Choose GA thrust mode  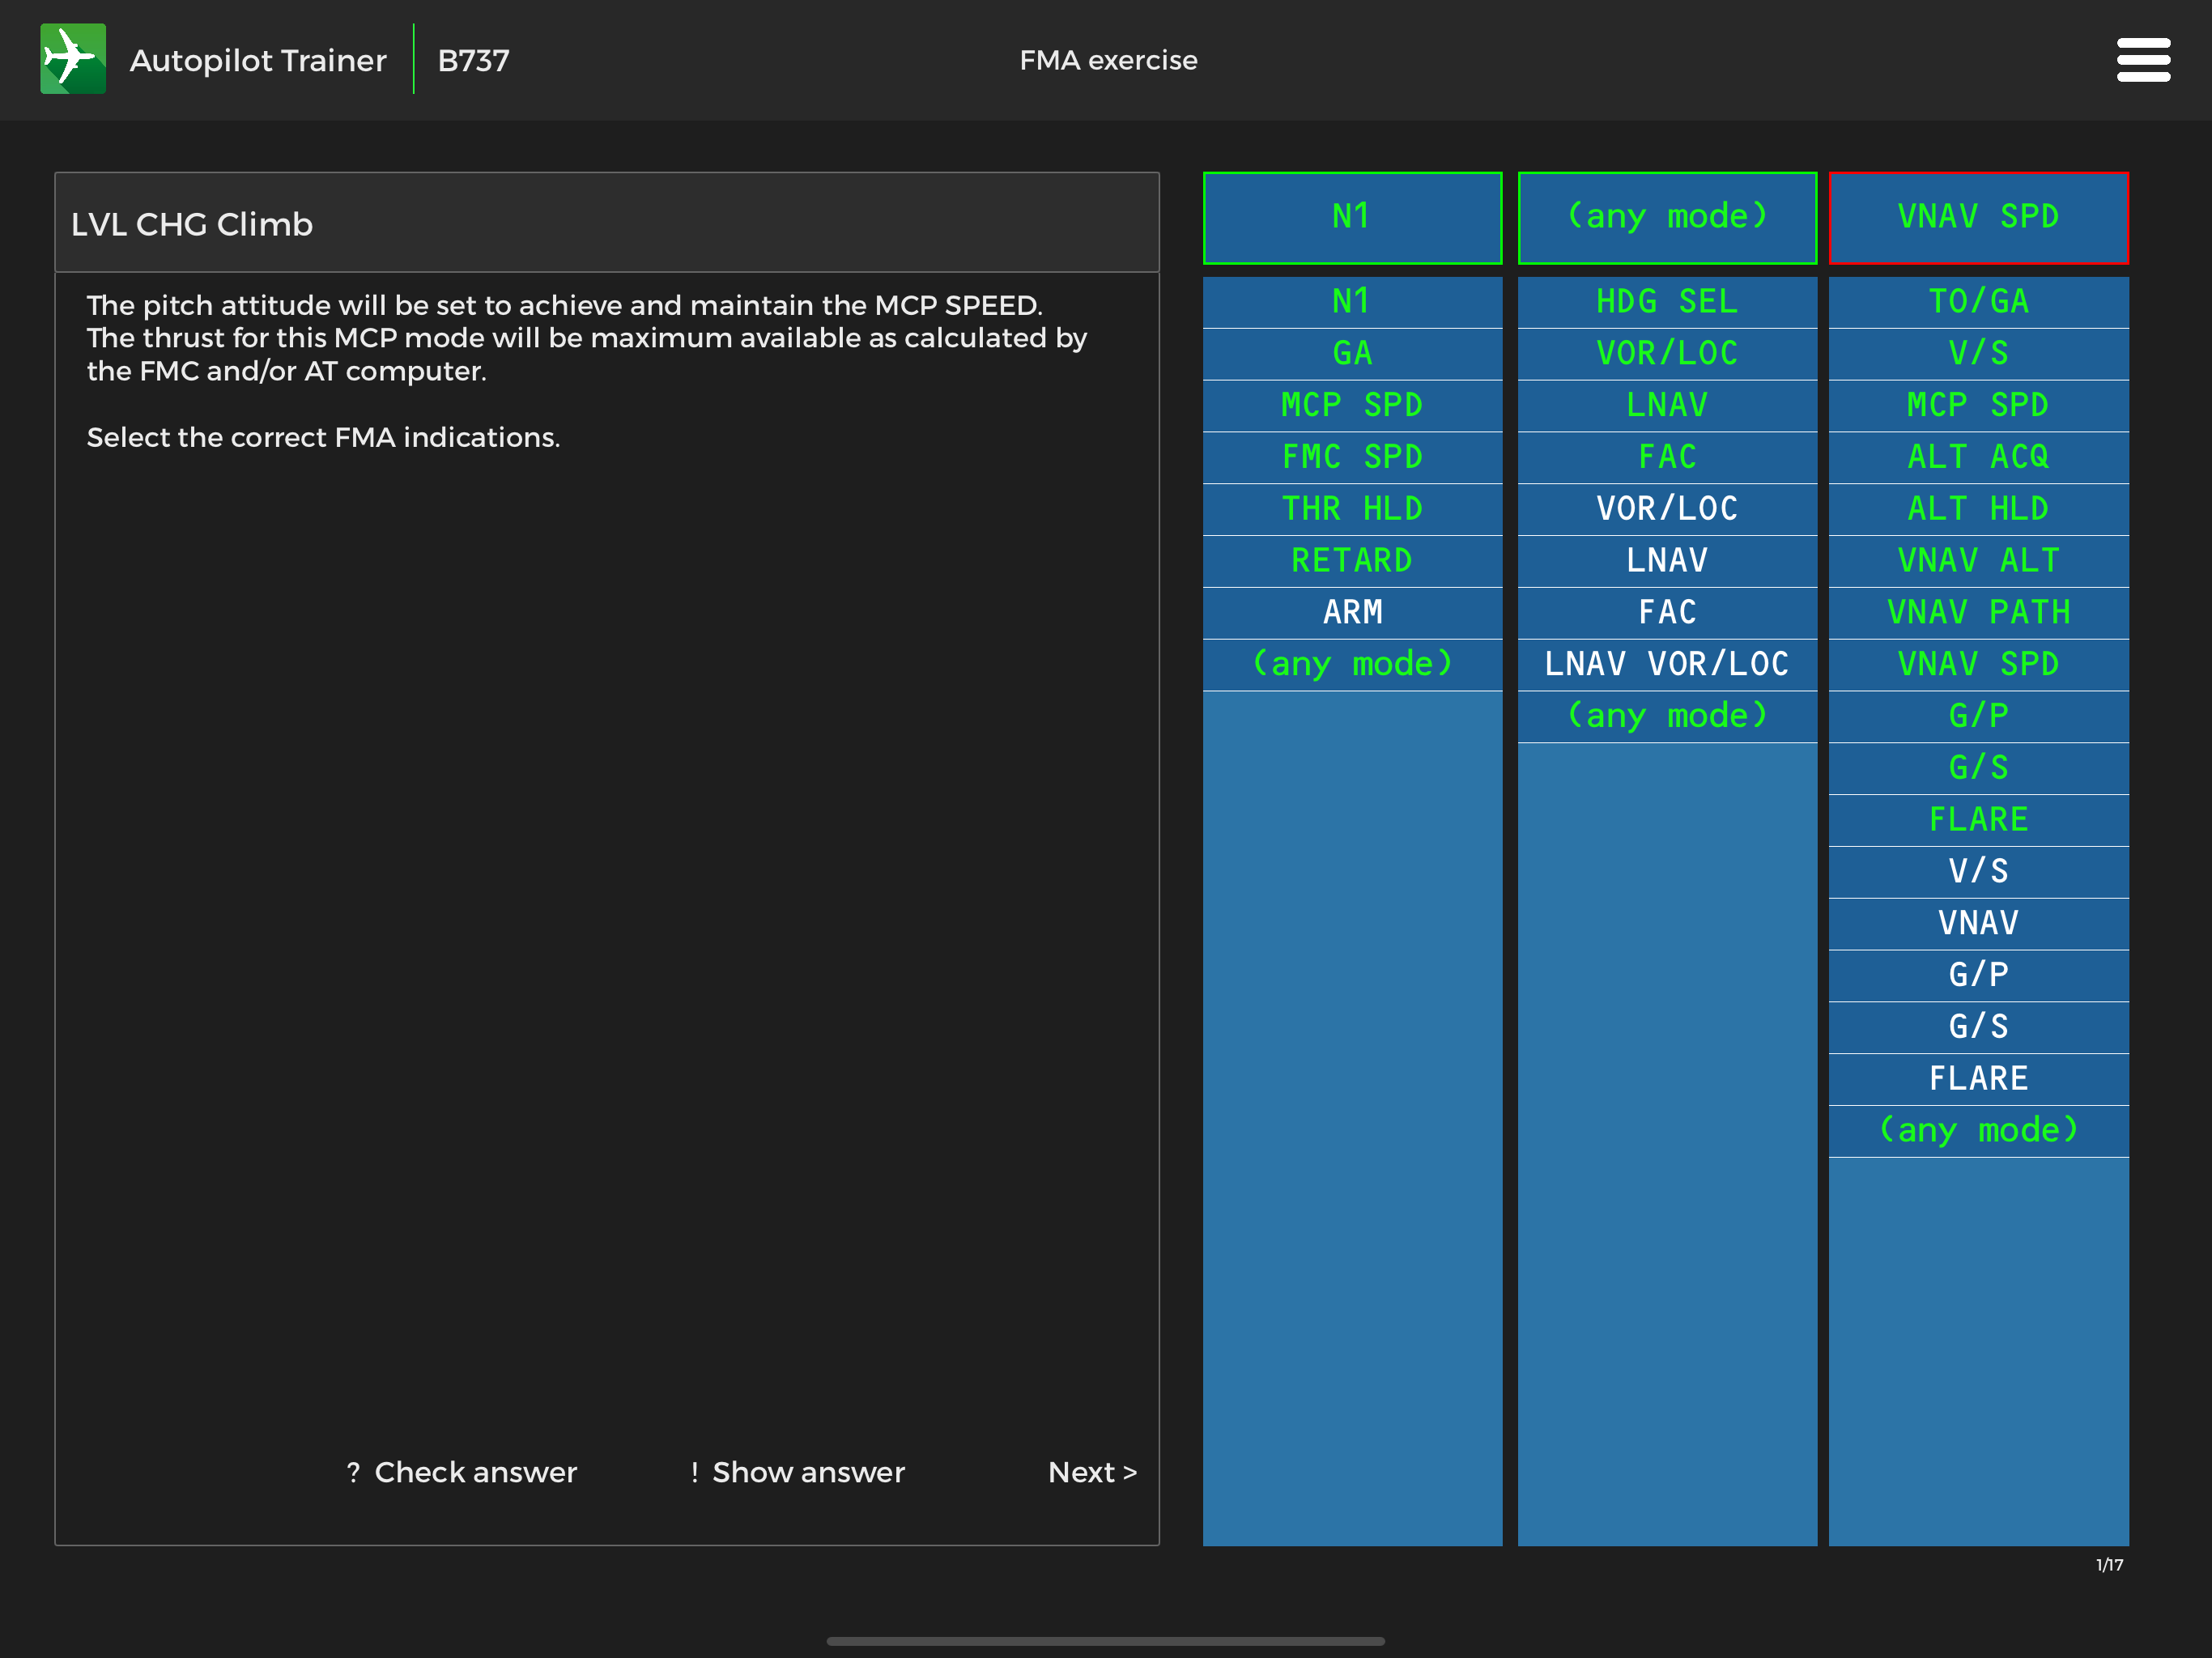click(1352, 354)
